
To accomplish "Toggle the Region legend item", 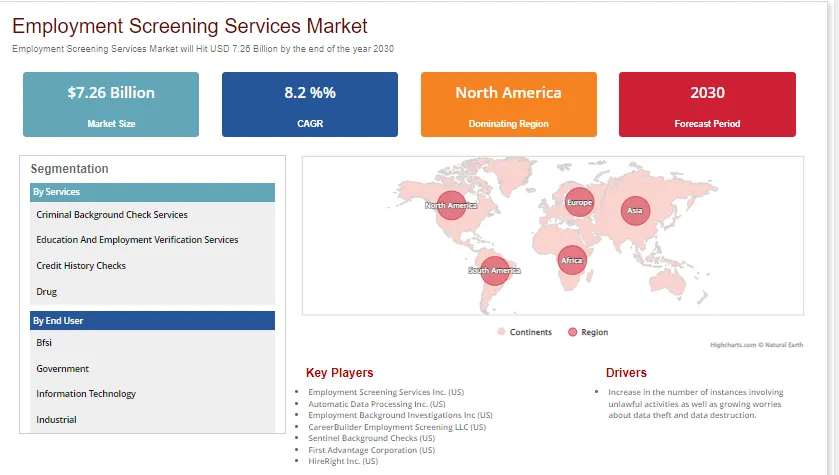I will [588, 332].
